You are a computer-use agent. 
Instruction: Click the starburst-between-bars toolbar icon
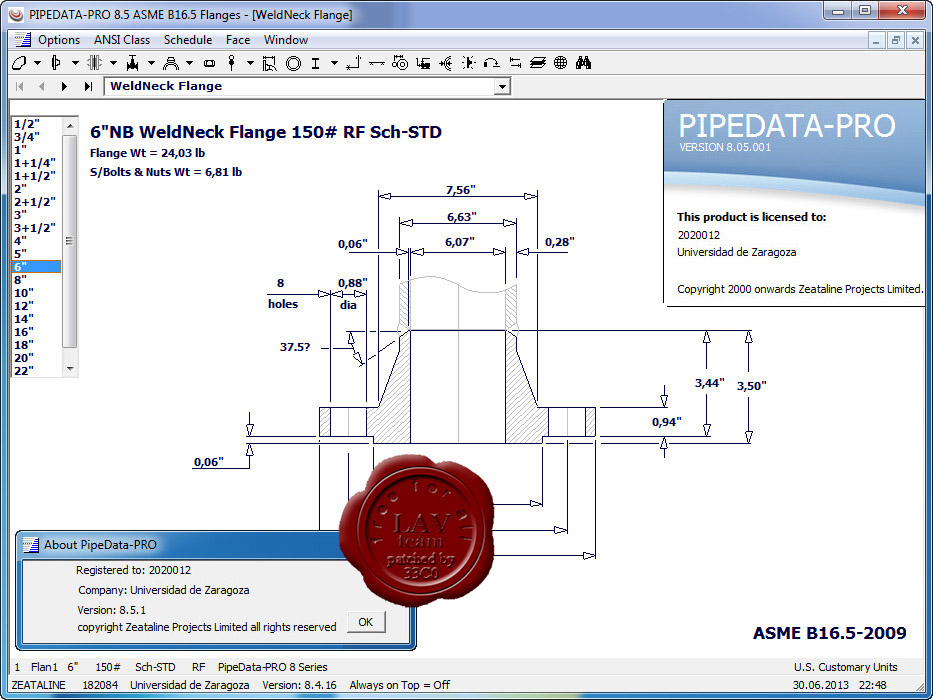tap(469, 63)
